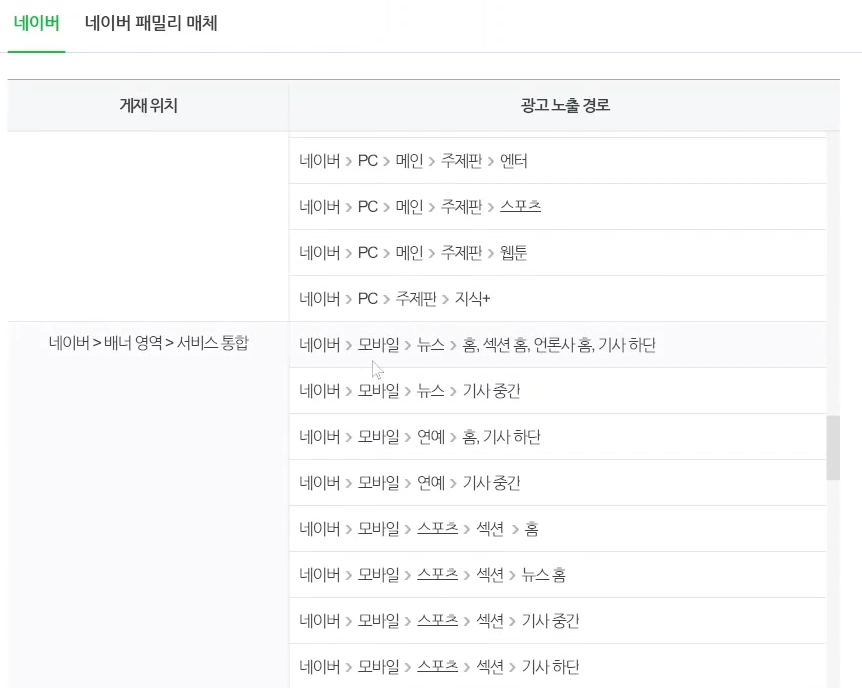862x688 pixels.
Task: Open the 네이버 패밀리 매체 tab
Action: (x=151, y=24)
